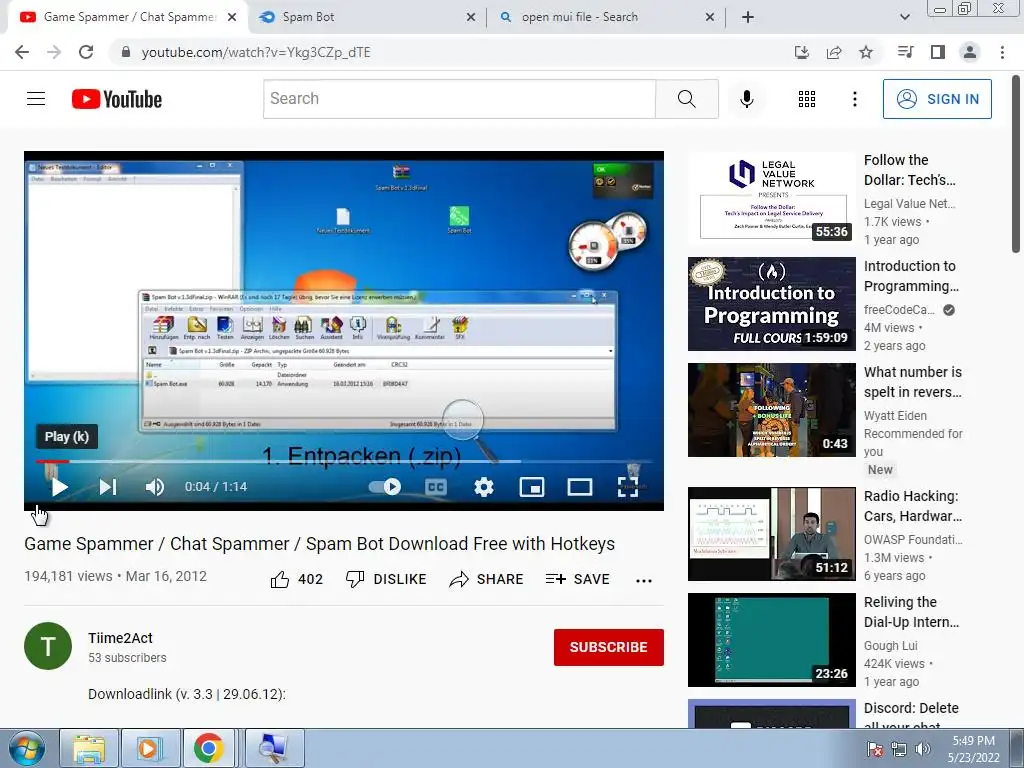Click the install/download page icon in address bar

(802, 52)
